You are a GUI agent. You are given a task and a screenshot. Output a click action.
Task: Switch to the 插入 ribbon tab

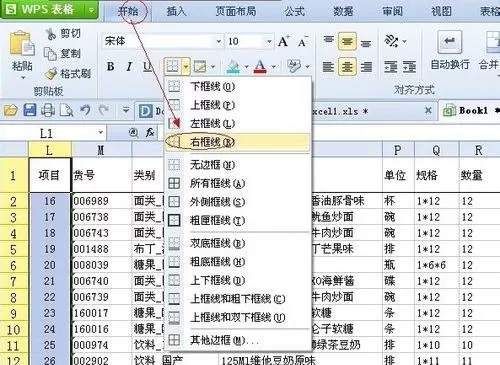click(x=176, y=11)
